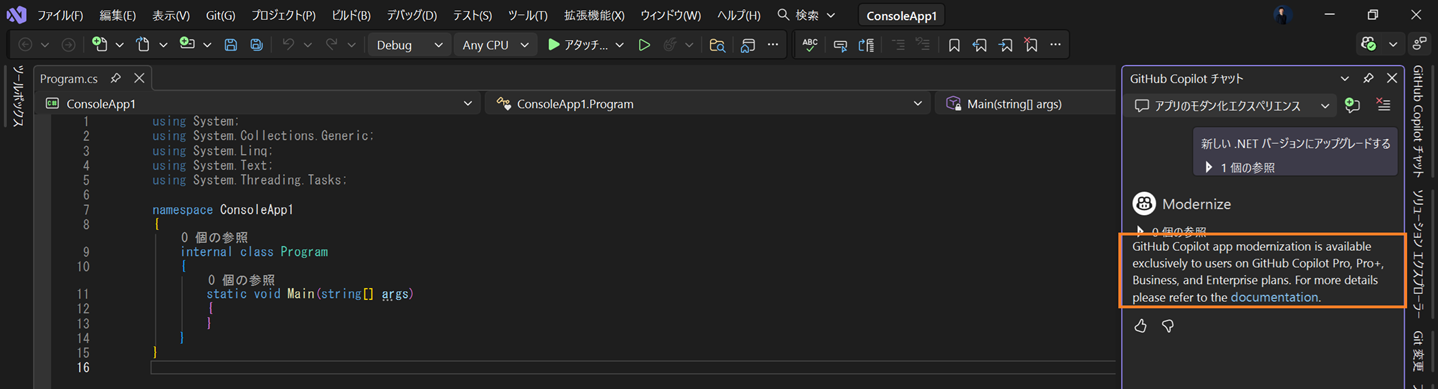Image resolution: width=1438 pixels, height=389 pixels.
Task: Open the ツールボックス side tab
Action: (x=17, y=97)
